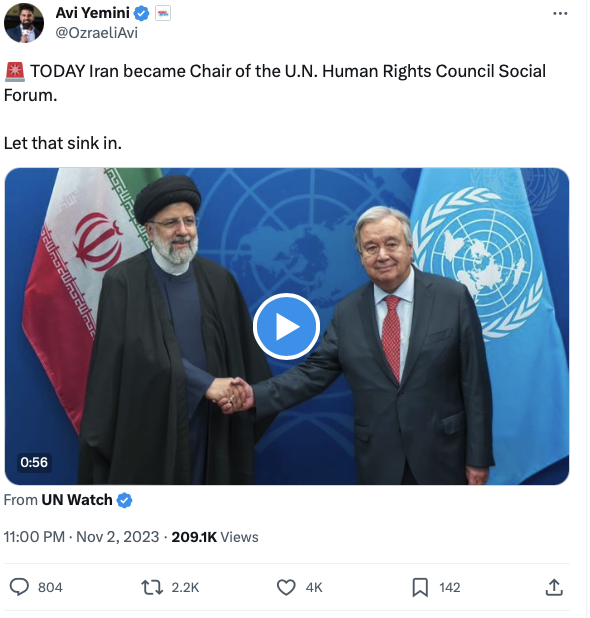Open Avi Yemini's profile picture
The image size is (590, 618).
pos(24,23)
